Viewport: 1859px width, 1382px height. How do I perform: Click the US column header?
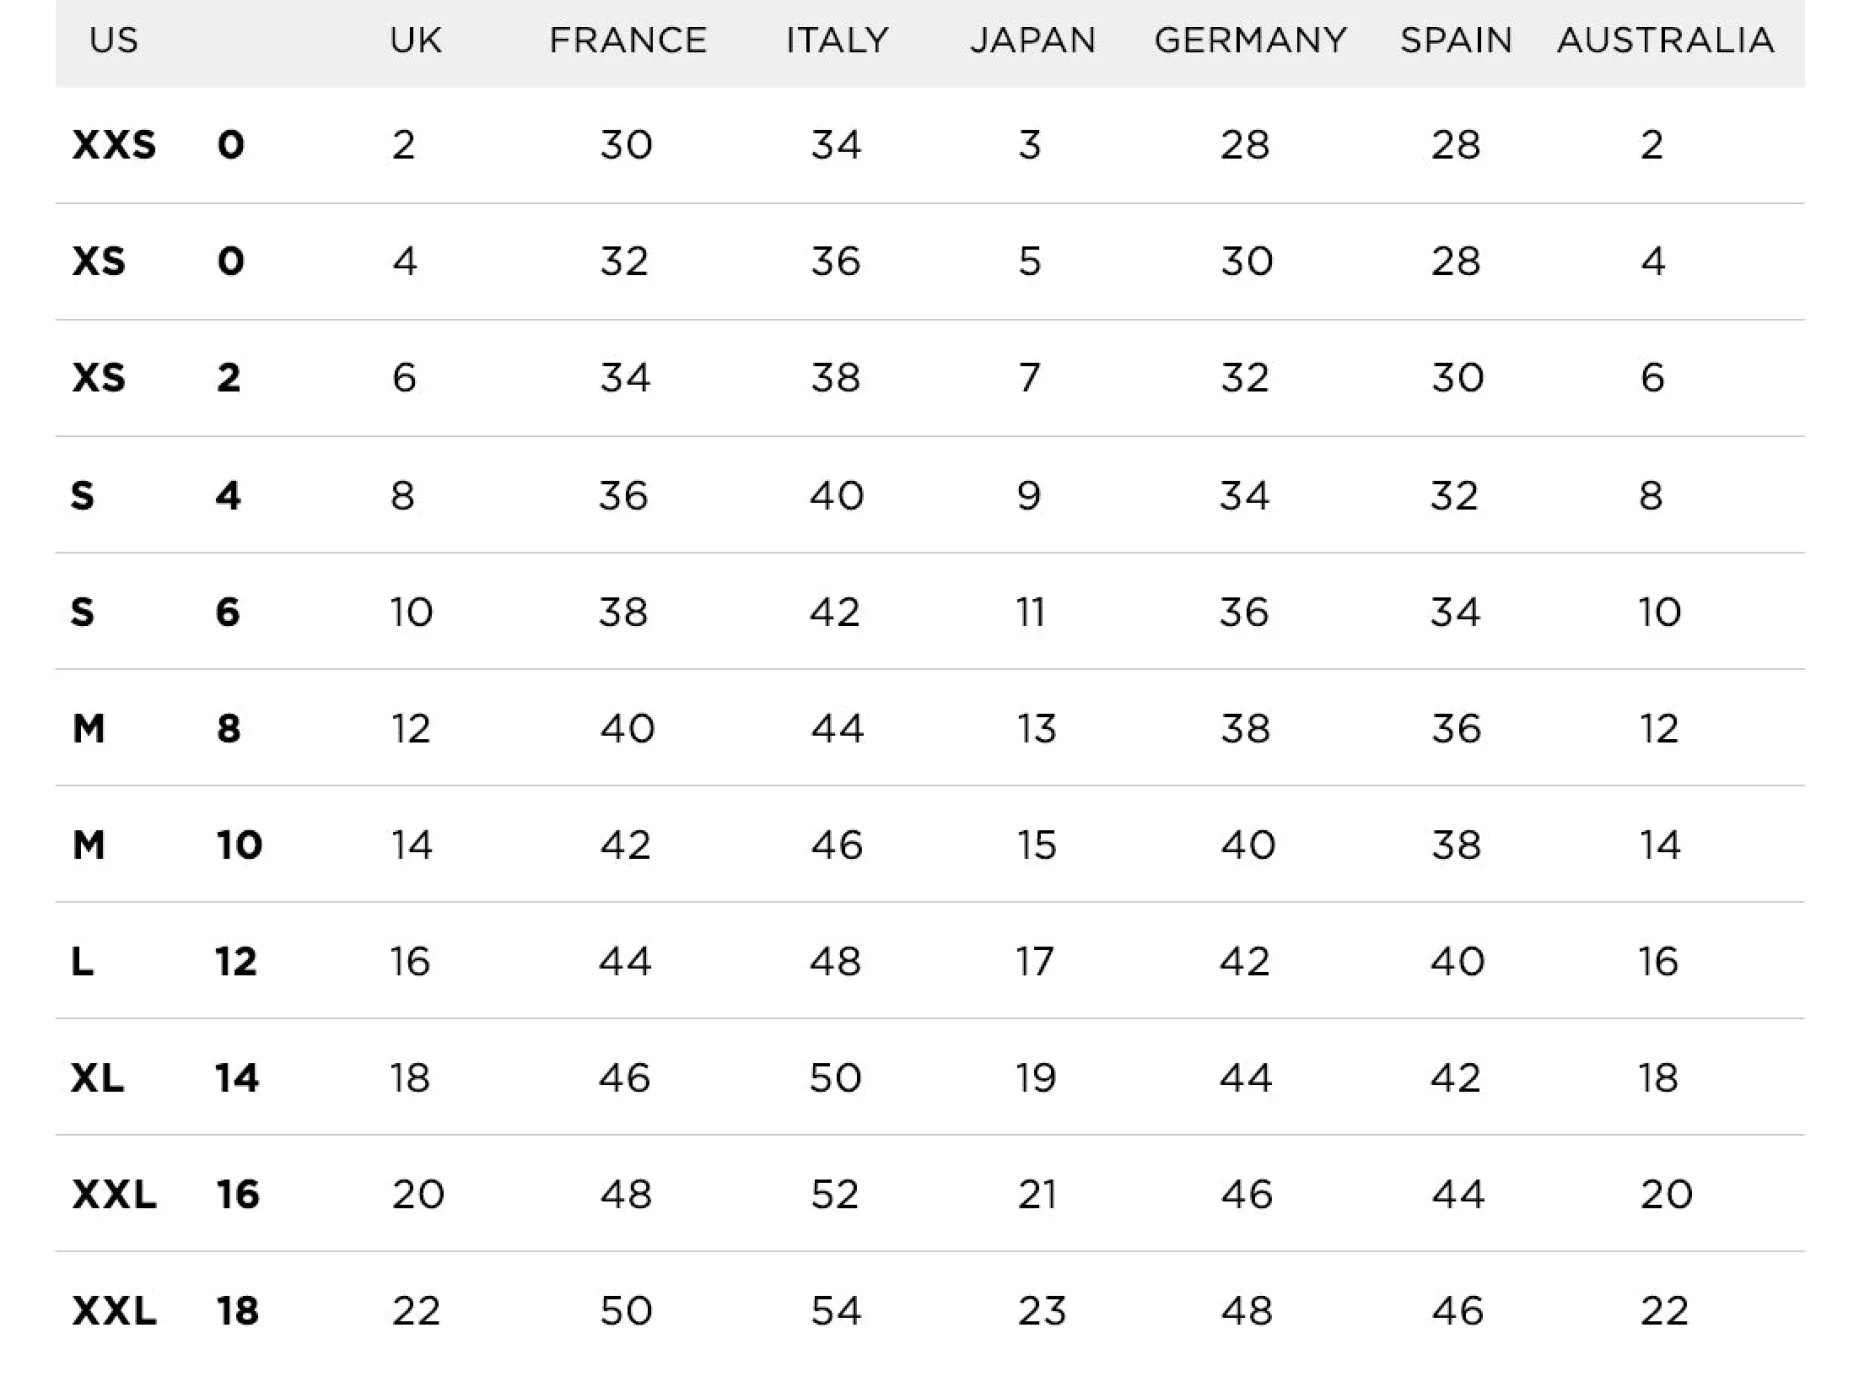(x=113, y=41)
